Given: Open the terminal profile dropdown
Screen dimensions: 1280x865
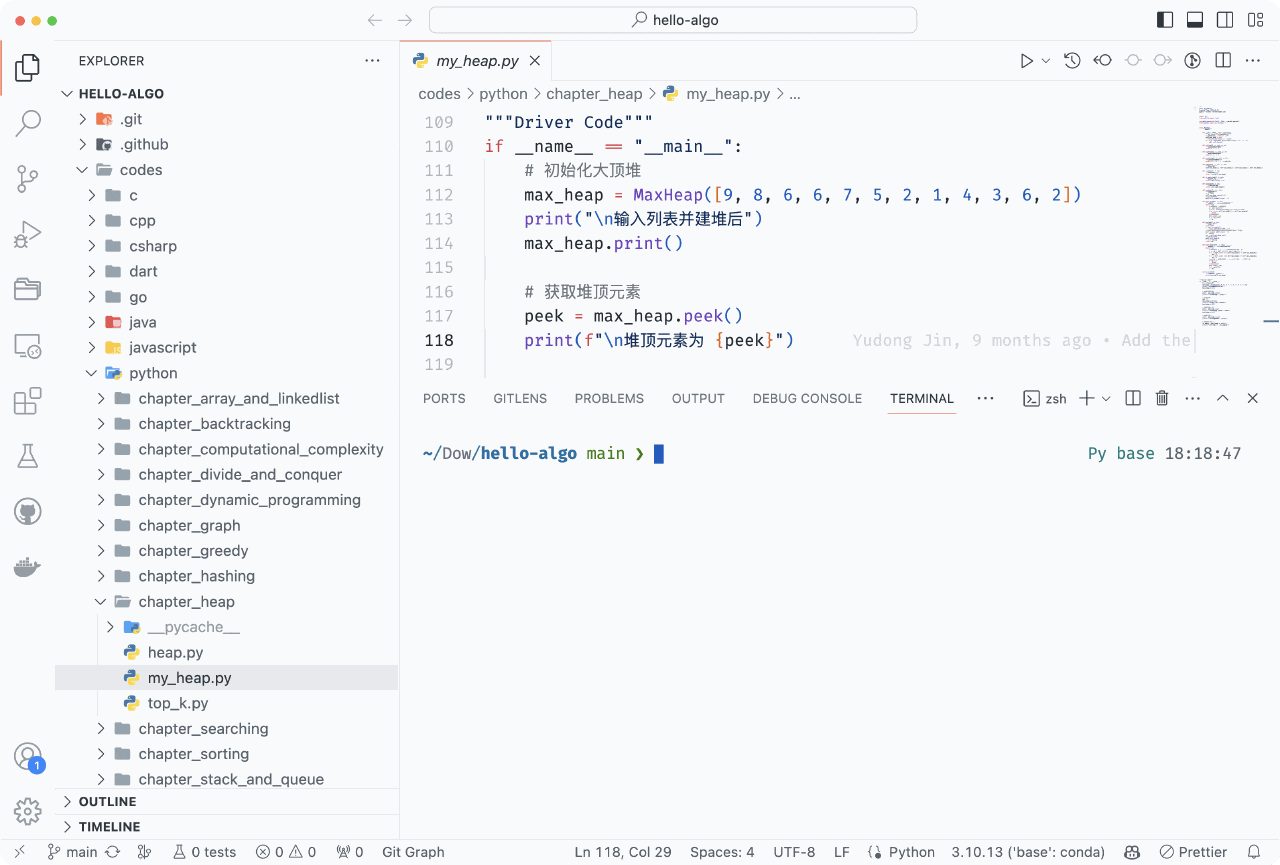Looking at the screenshot, I should click(1105, 398).
